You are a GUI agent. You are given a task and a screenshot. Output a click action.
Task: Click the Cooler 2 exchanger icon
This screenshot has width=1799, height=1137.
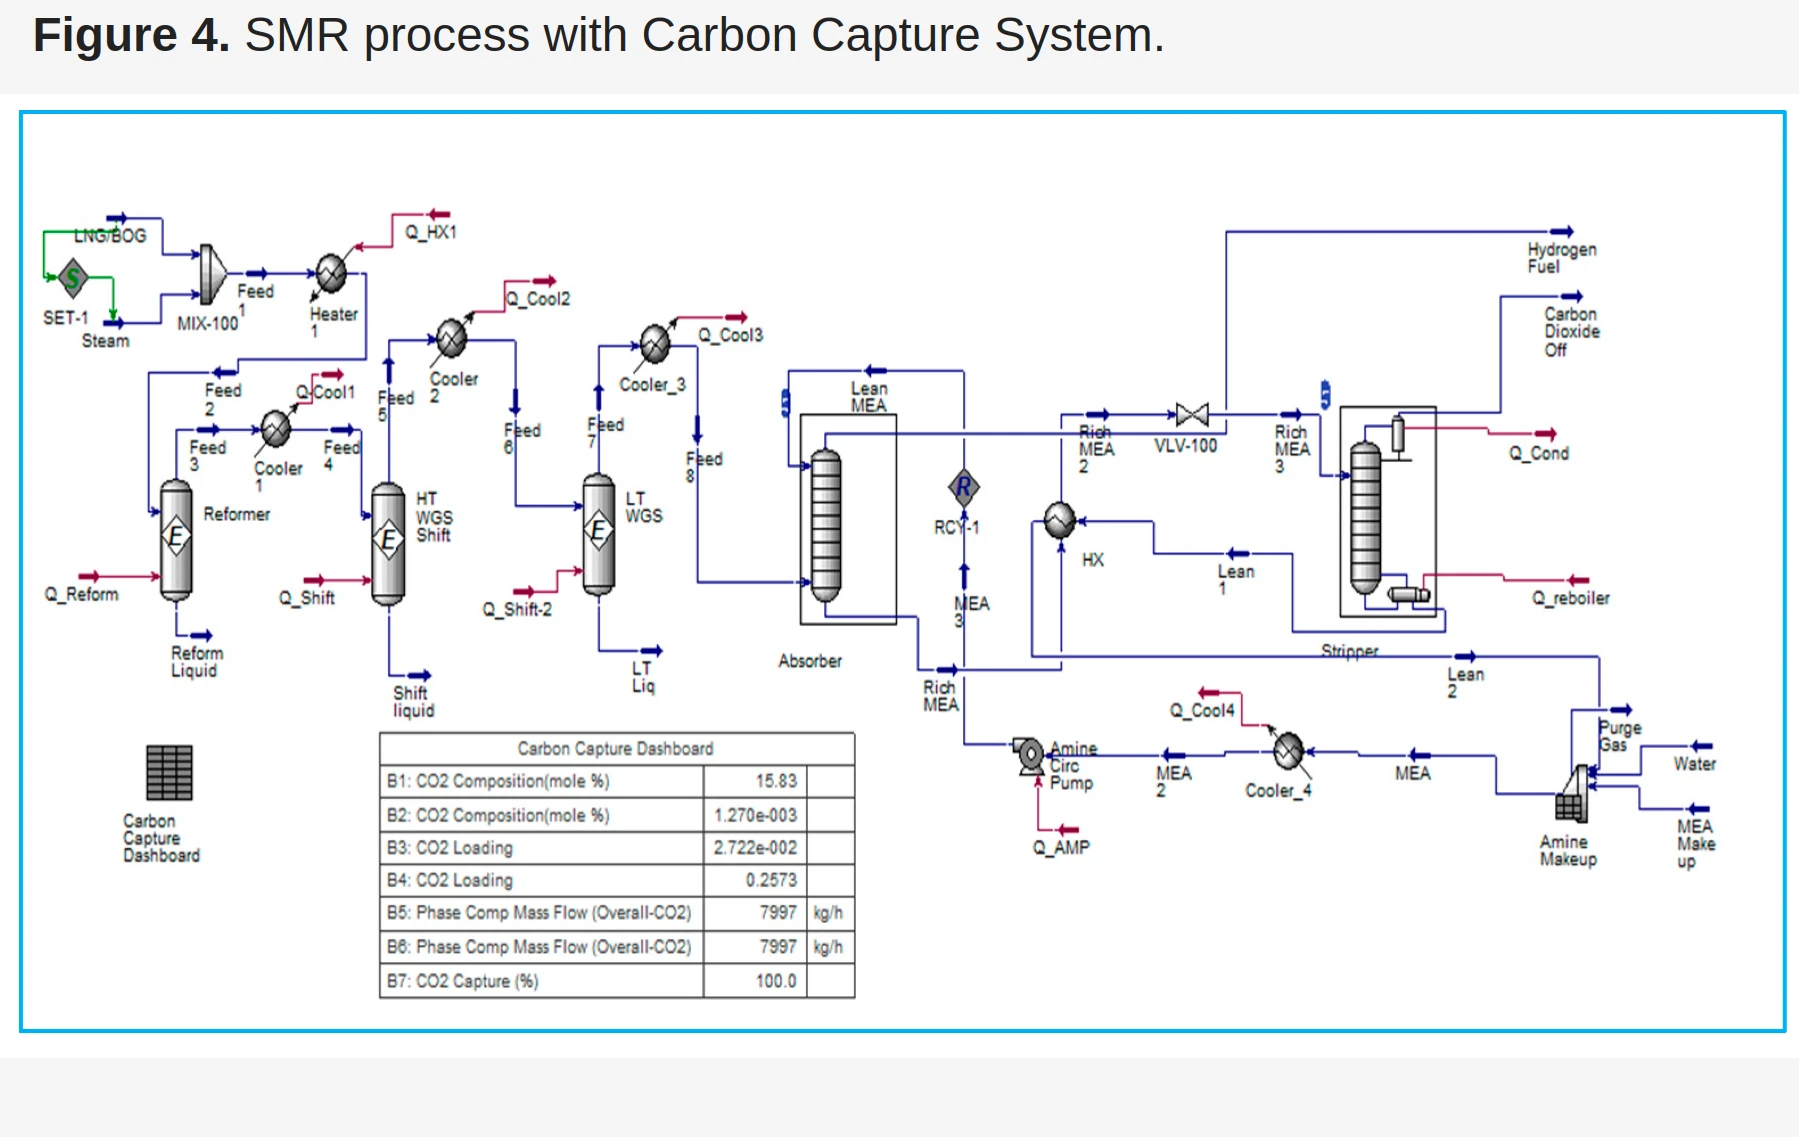[452, 338]
